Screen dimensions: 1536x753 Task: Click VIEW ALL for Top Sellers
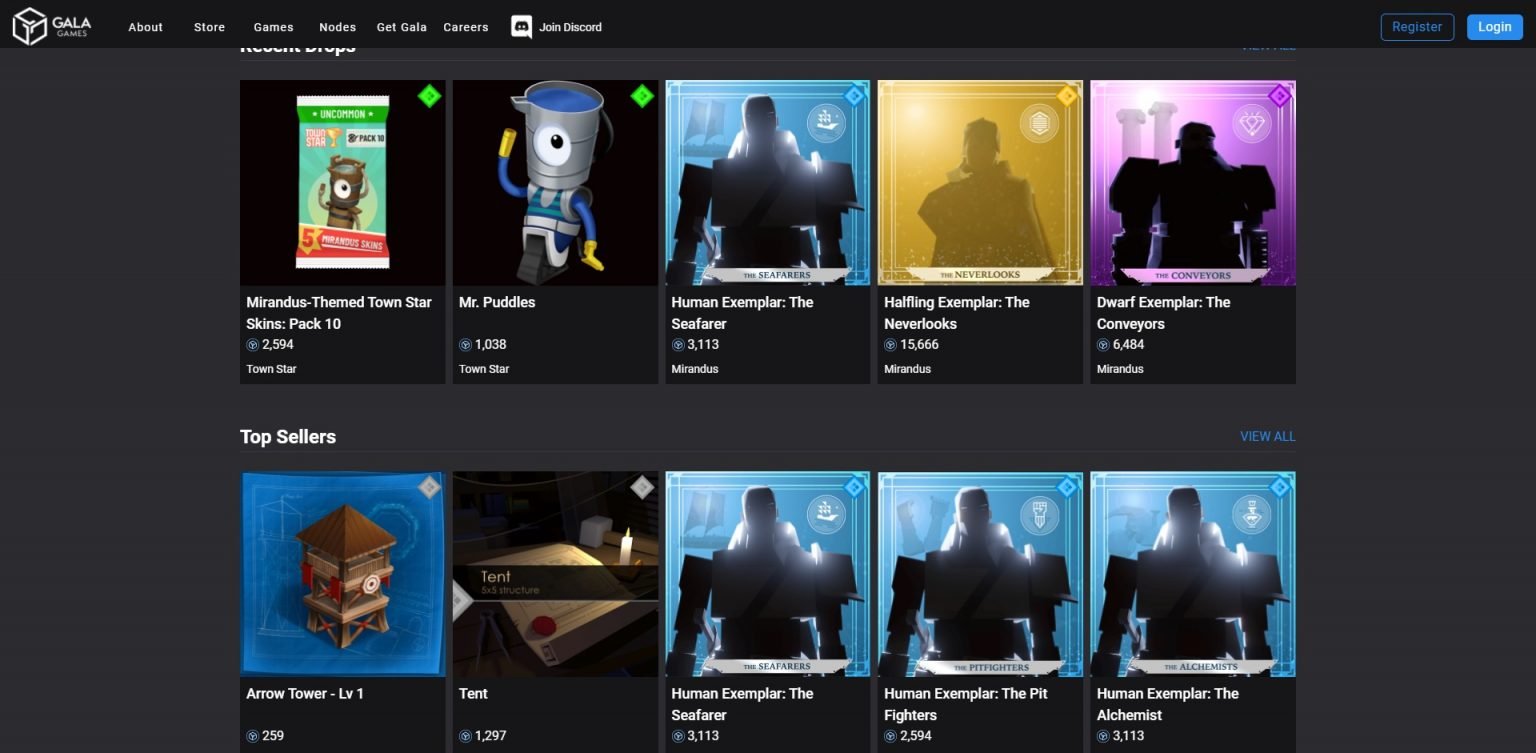point(1267,436)
